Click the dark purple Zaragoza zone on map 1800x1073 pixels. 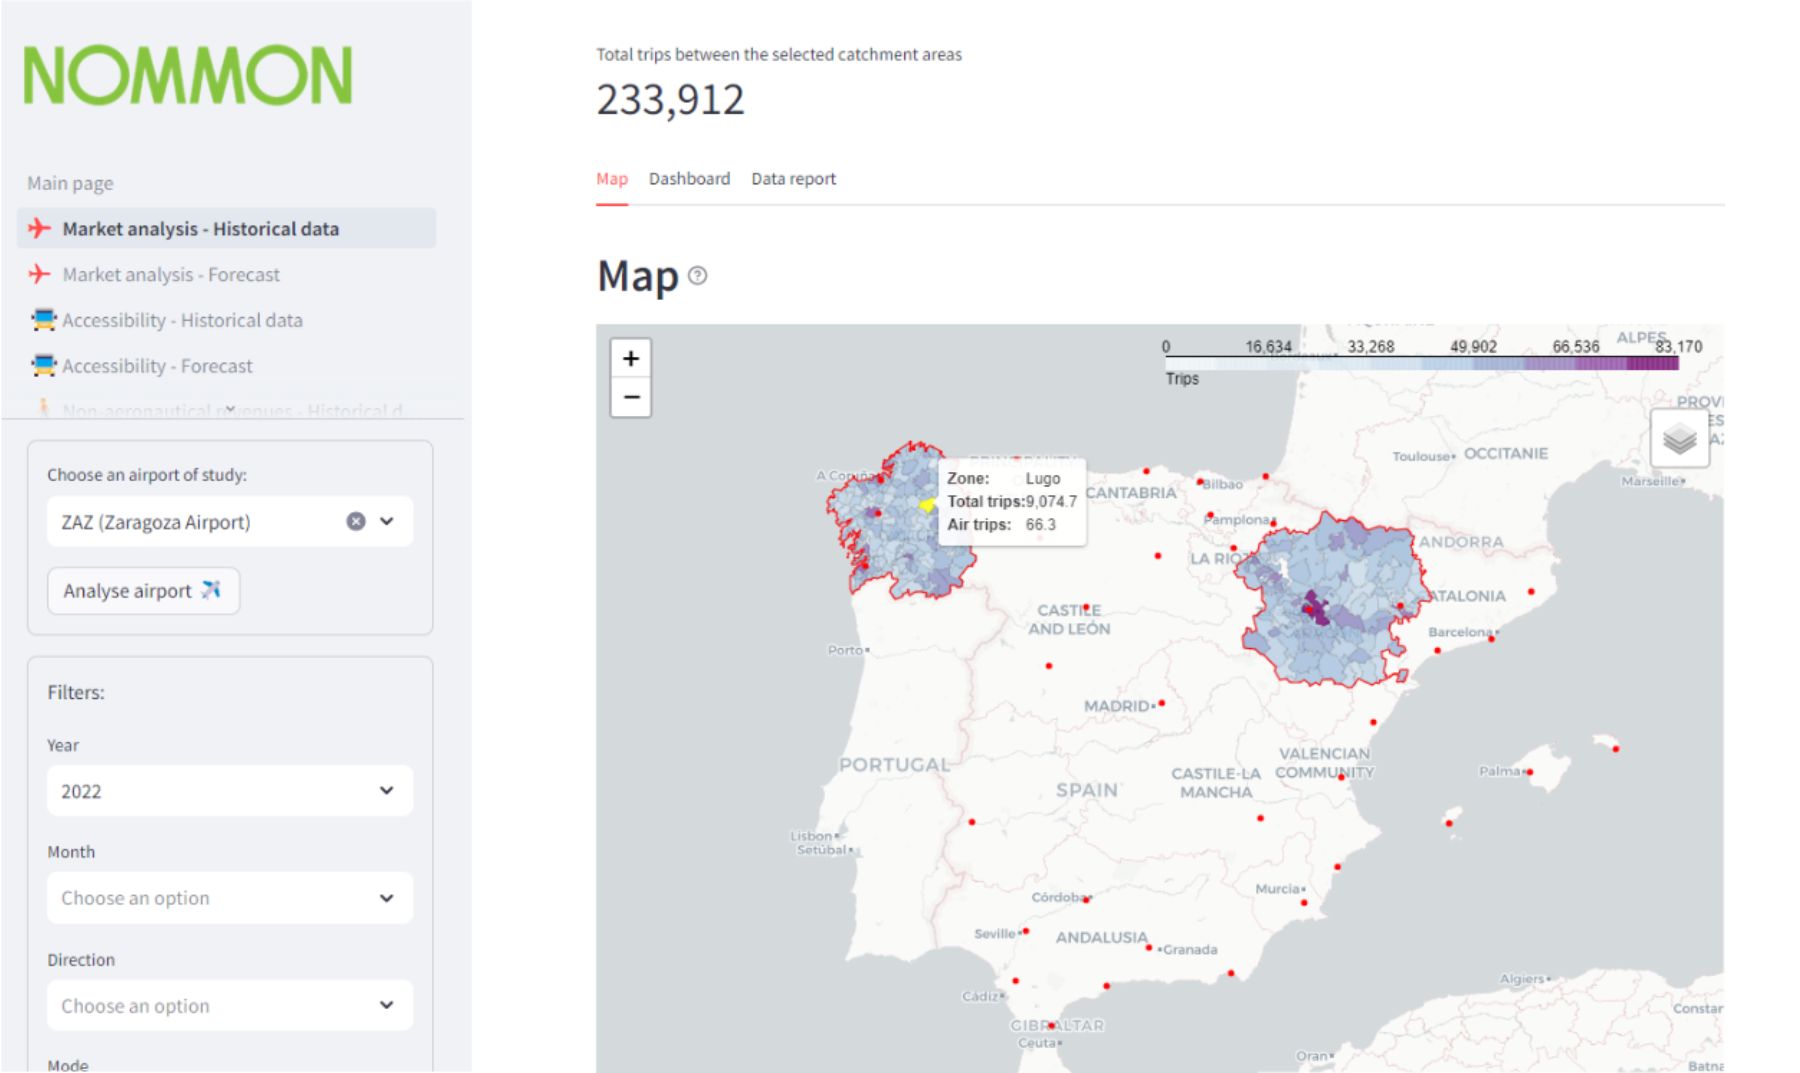pyautogui.click(x=1315, y=609)
